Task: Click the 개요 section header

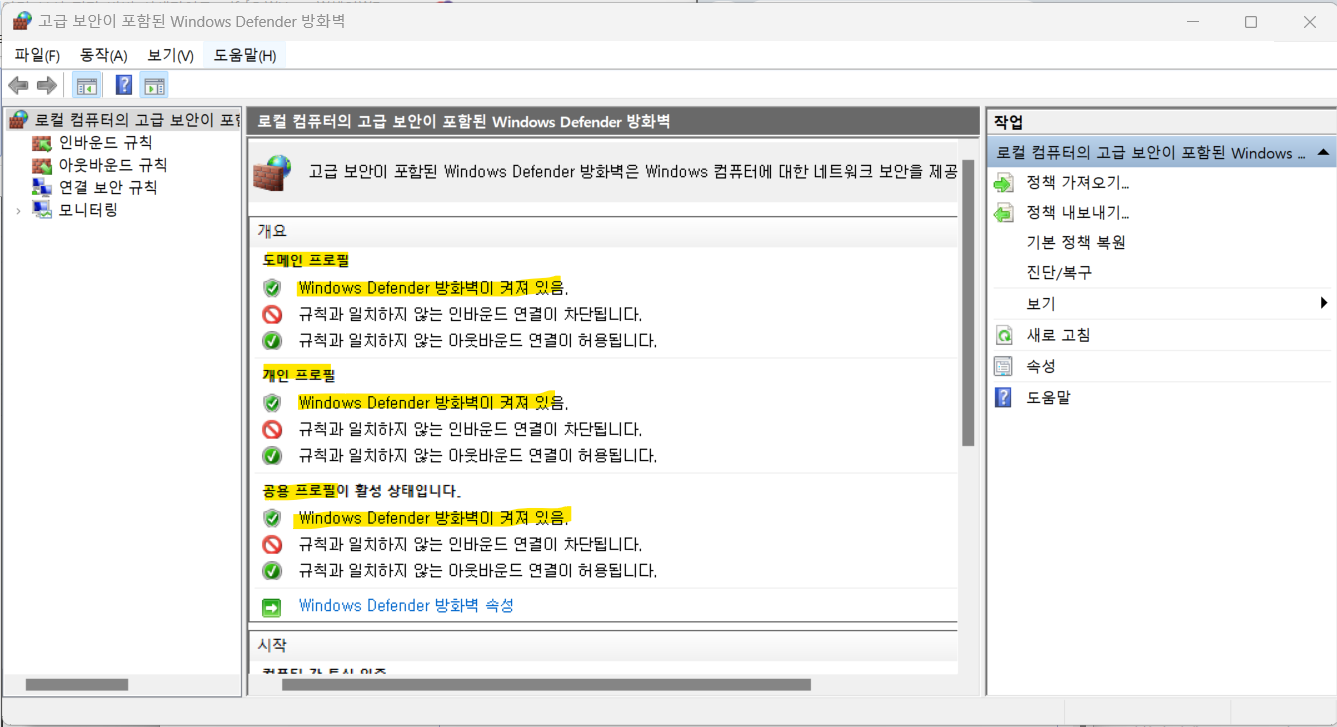Action: tap(603, 231)
